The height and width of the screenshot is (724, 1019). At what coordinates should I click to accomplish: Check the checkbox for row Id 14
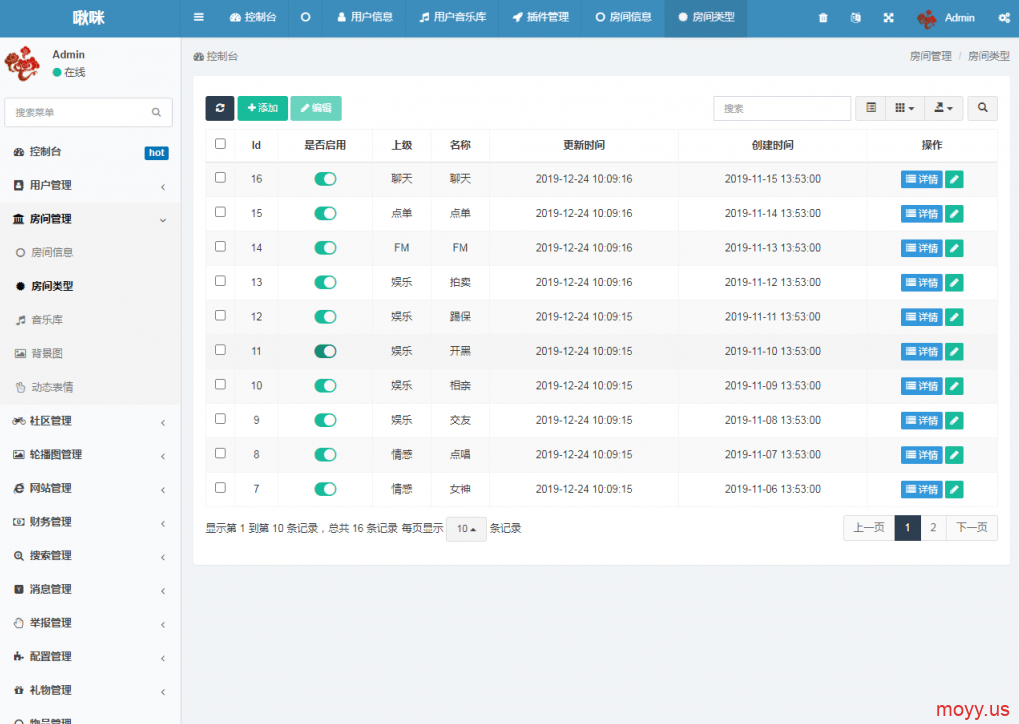pos(220,246)
